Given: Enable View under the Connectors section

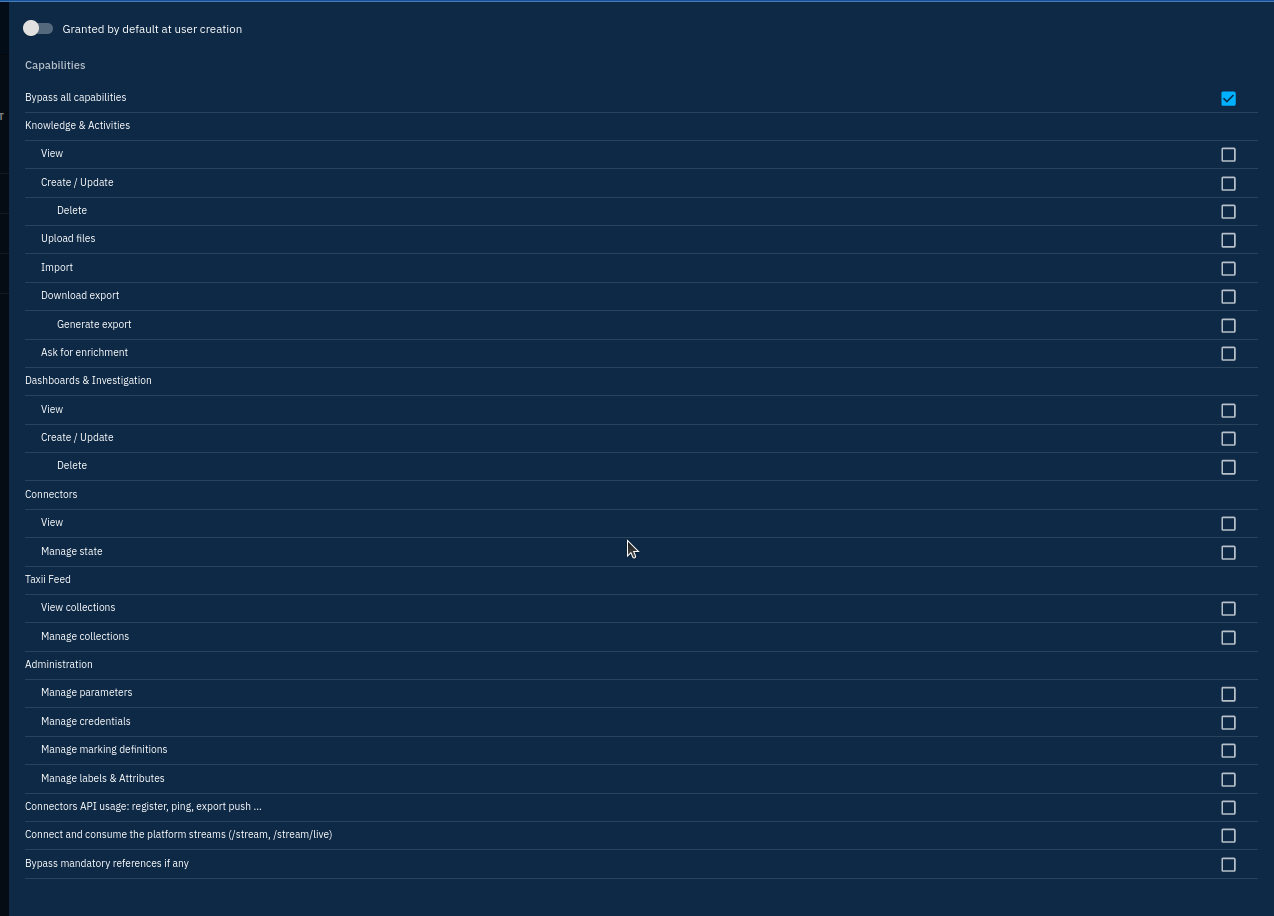Looking at the screenshot, I should pyautogui.click(x=1228, y=523).
